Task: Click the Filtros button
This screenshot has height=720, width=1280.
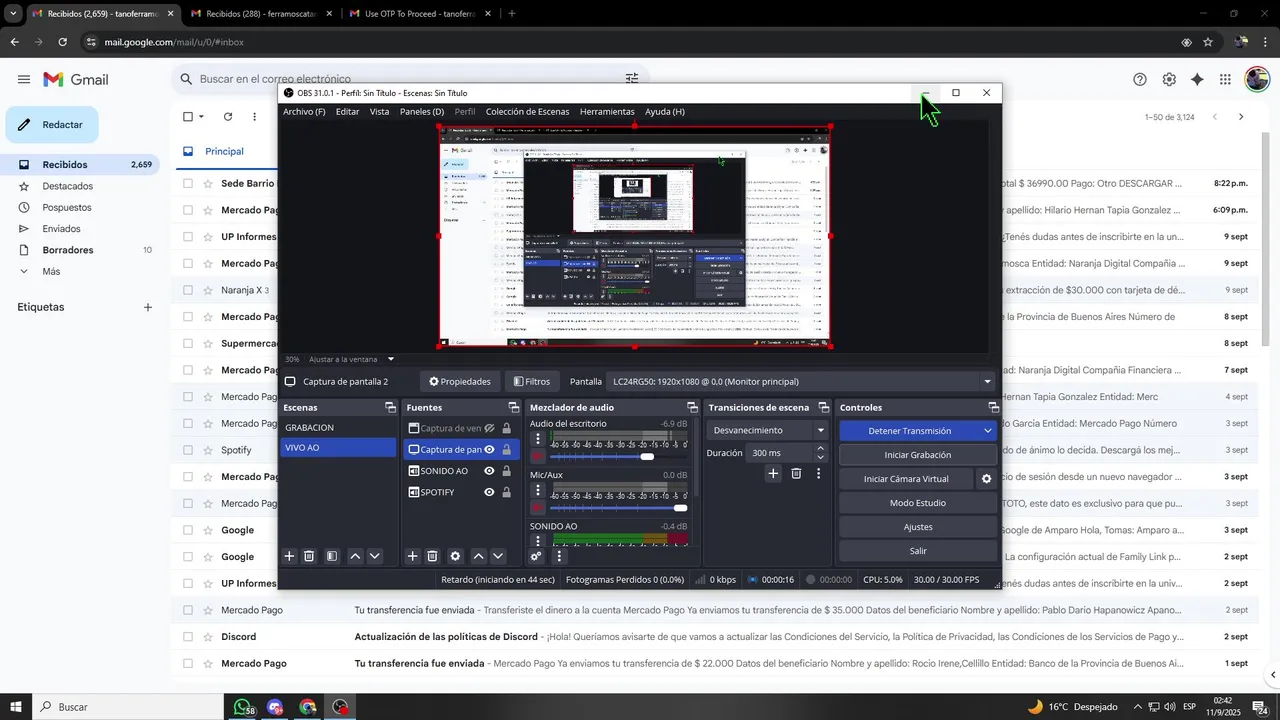Action: (532, 381)
